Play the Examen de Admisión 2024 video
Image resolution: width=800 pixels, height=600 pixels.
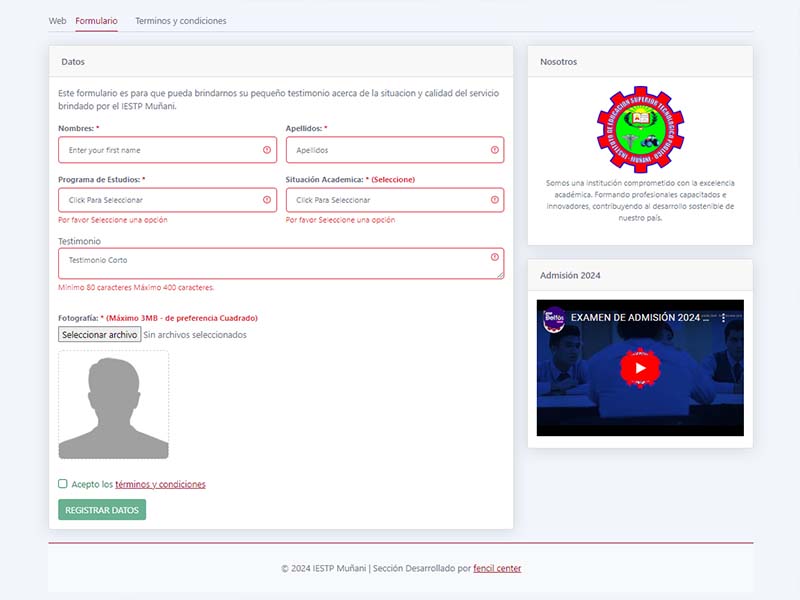tap(640, 368)
